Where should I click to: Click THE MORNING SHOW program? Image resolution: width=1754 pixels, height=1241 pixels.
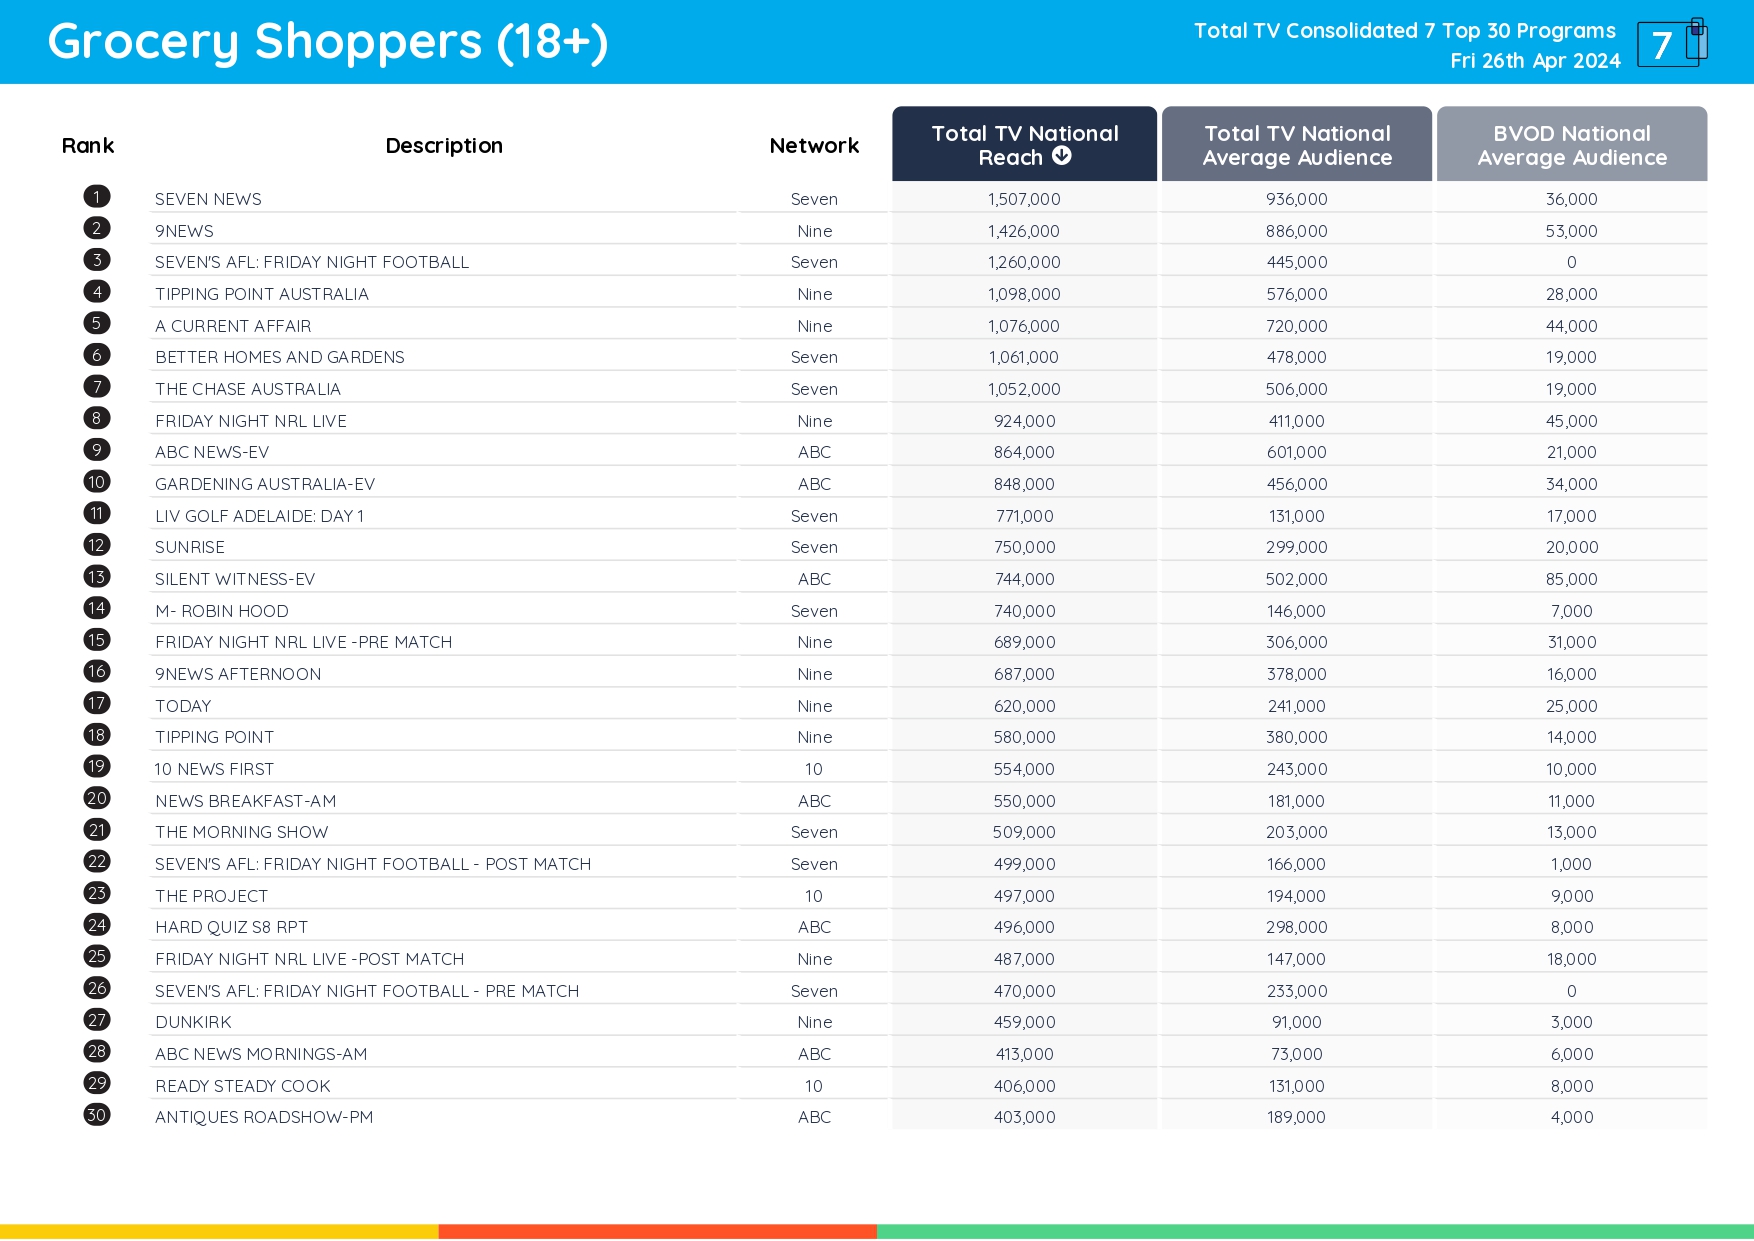pos(242,832)
